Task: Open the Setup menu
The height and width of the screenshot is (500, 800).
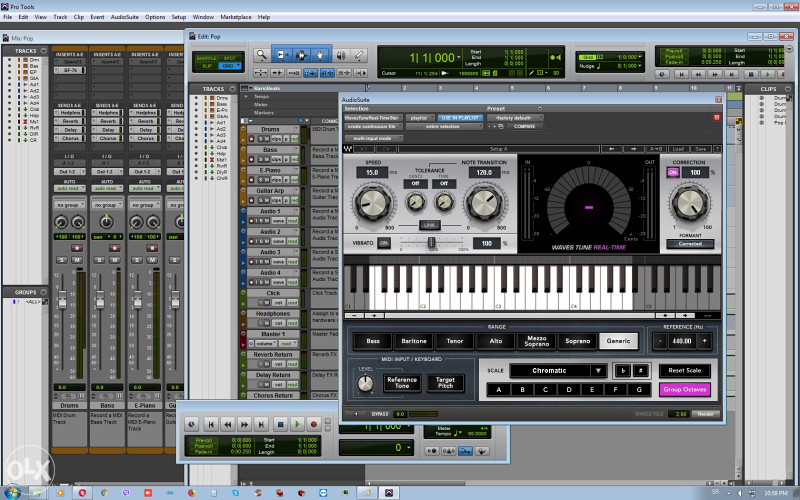Action: point(179,17)
